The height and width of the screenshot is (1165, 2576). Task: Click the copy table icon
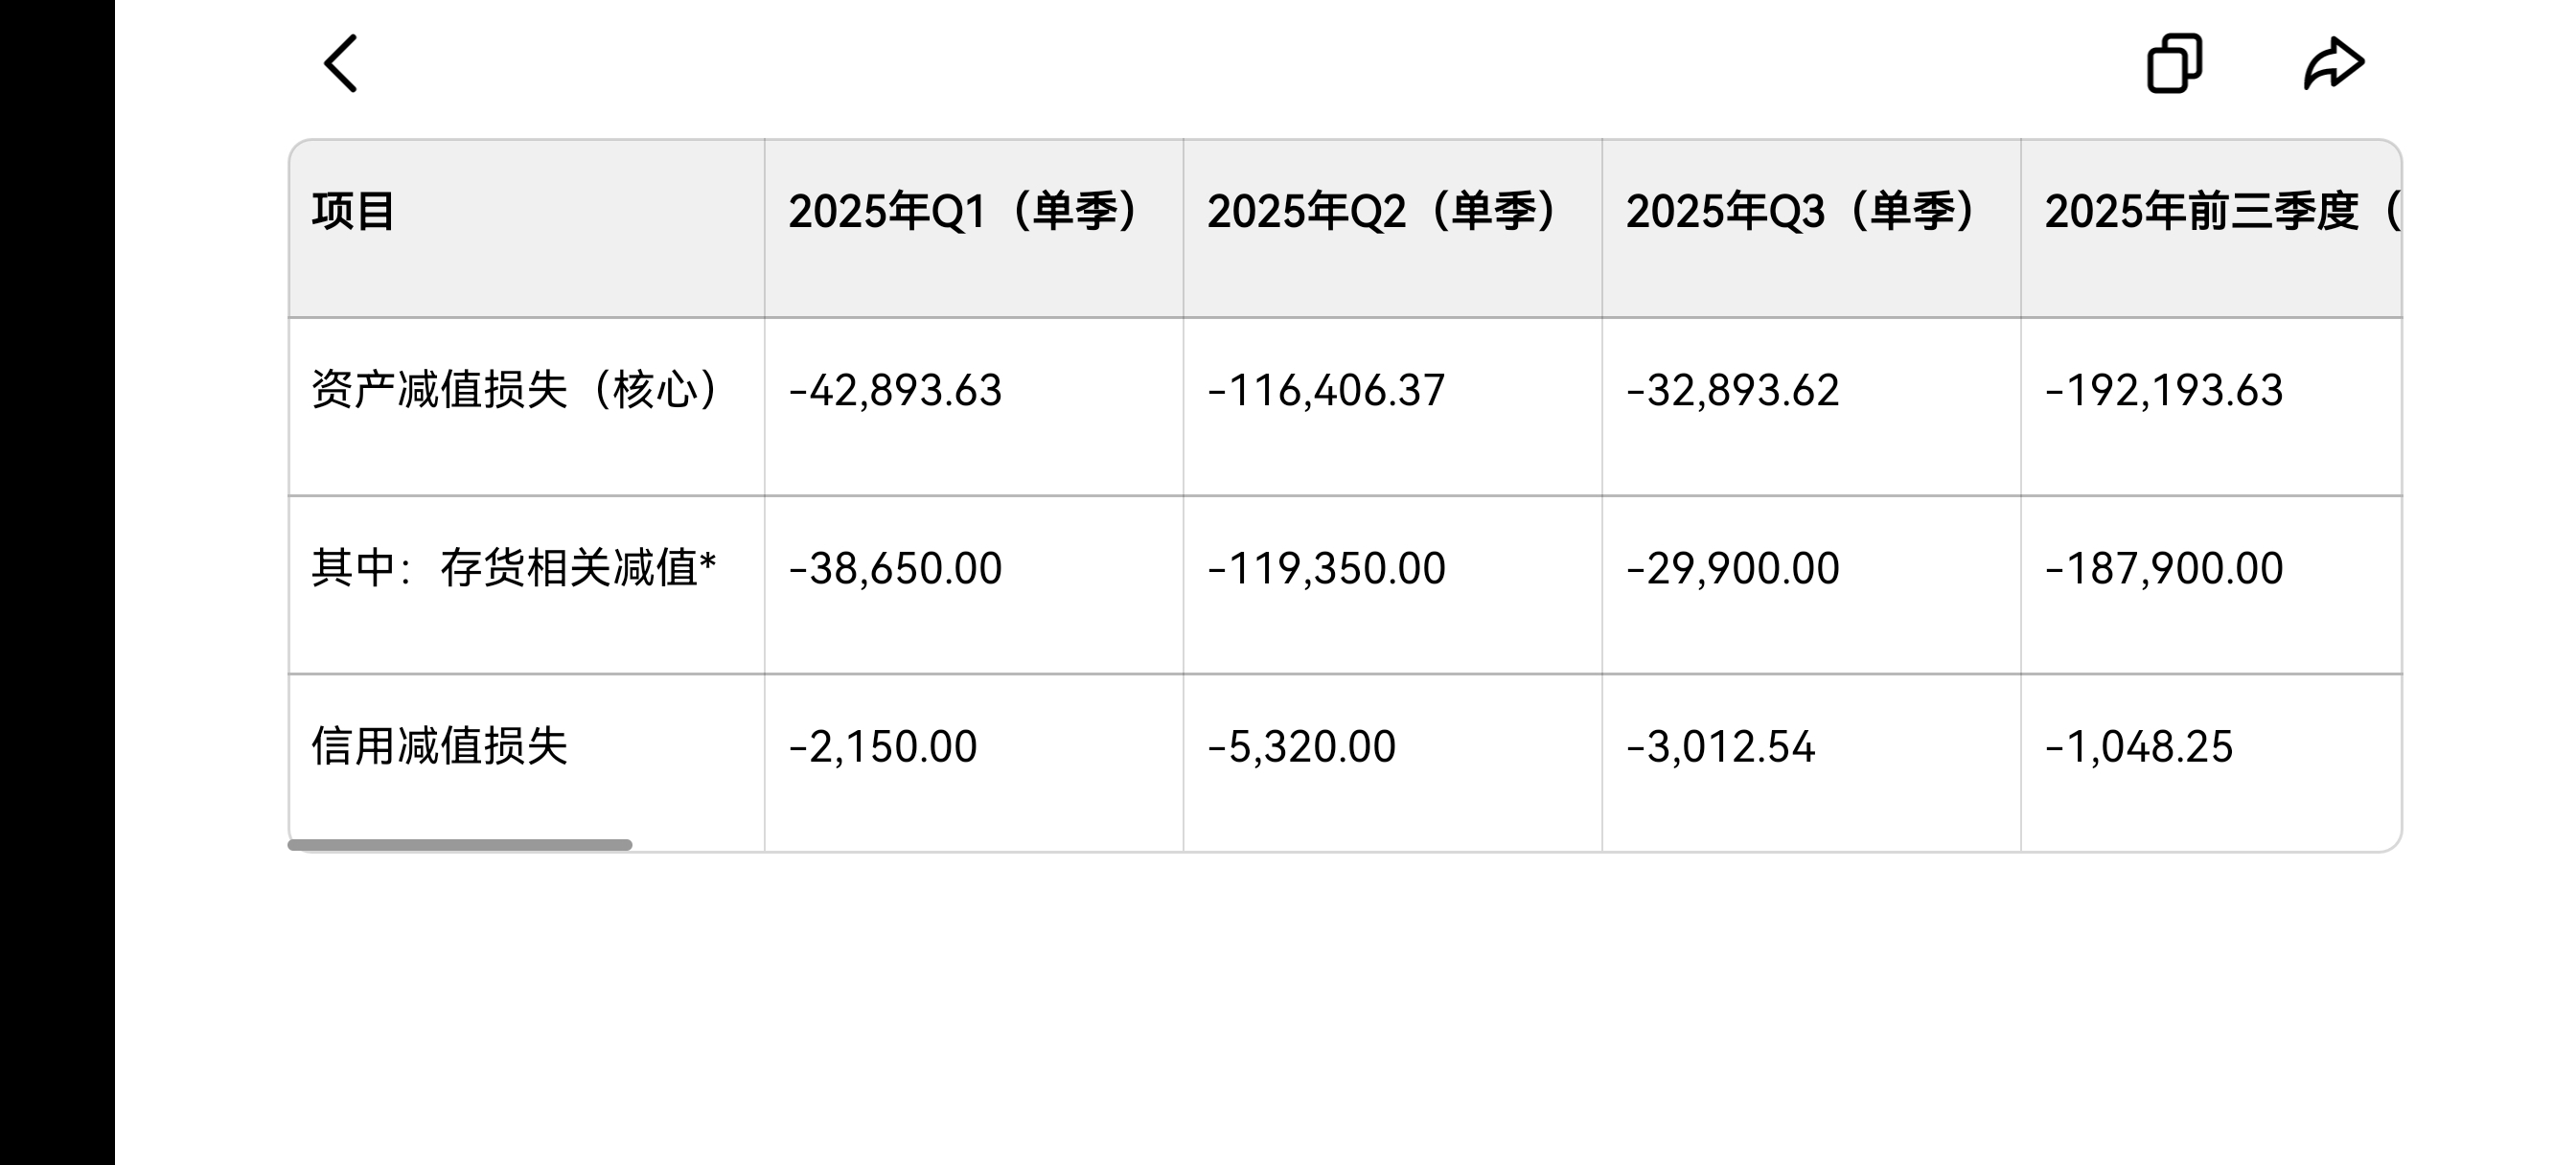pyautogui.click(x=2174, y=64)
